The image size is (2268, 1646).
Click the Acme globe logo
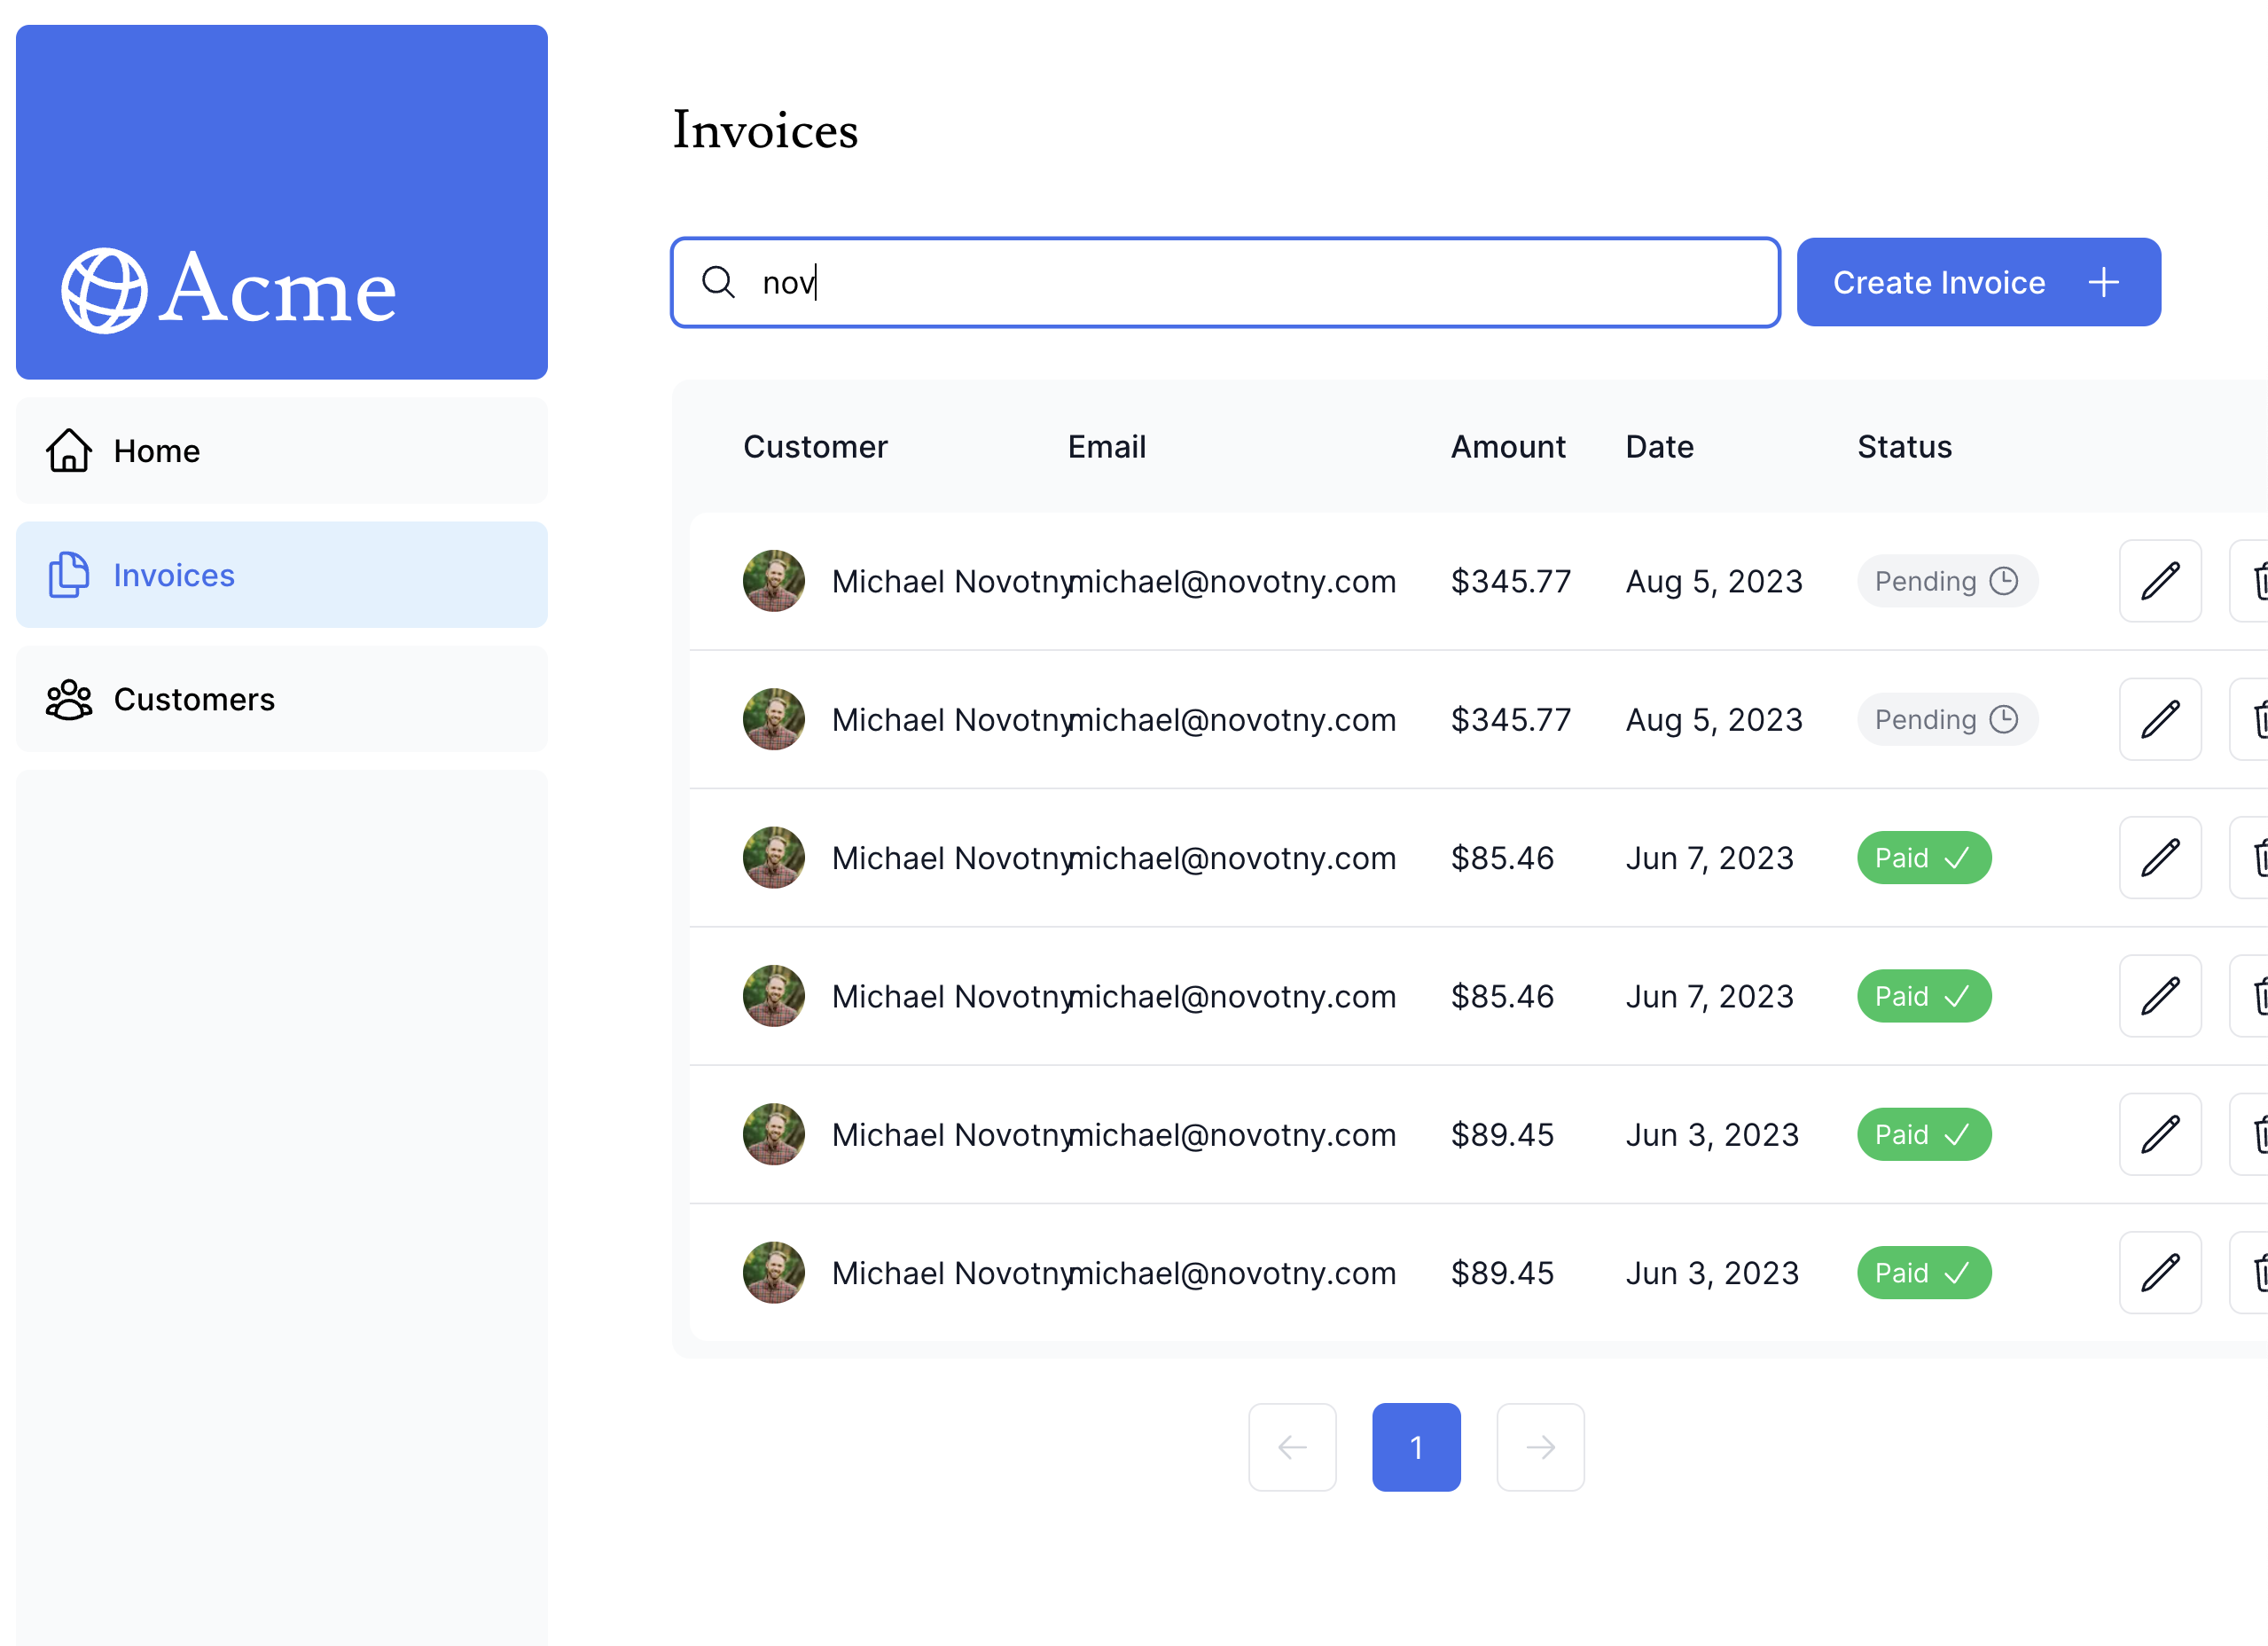104,291
